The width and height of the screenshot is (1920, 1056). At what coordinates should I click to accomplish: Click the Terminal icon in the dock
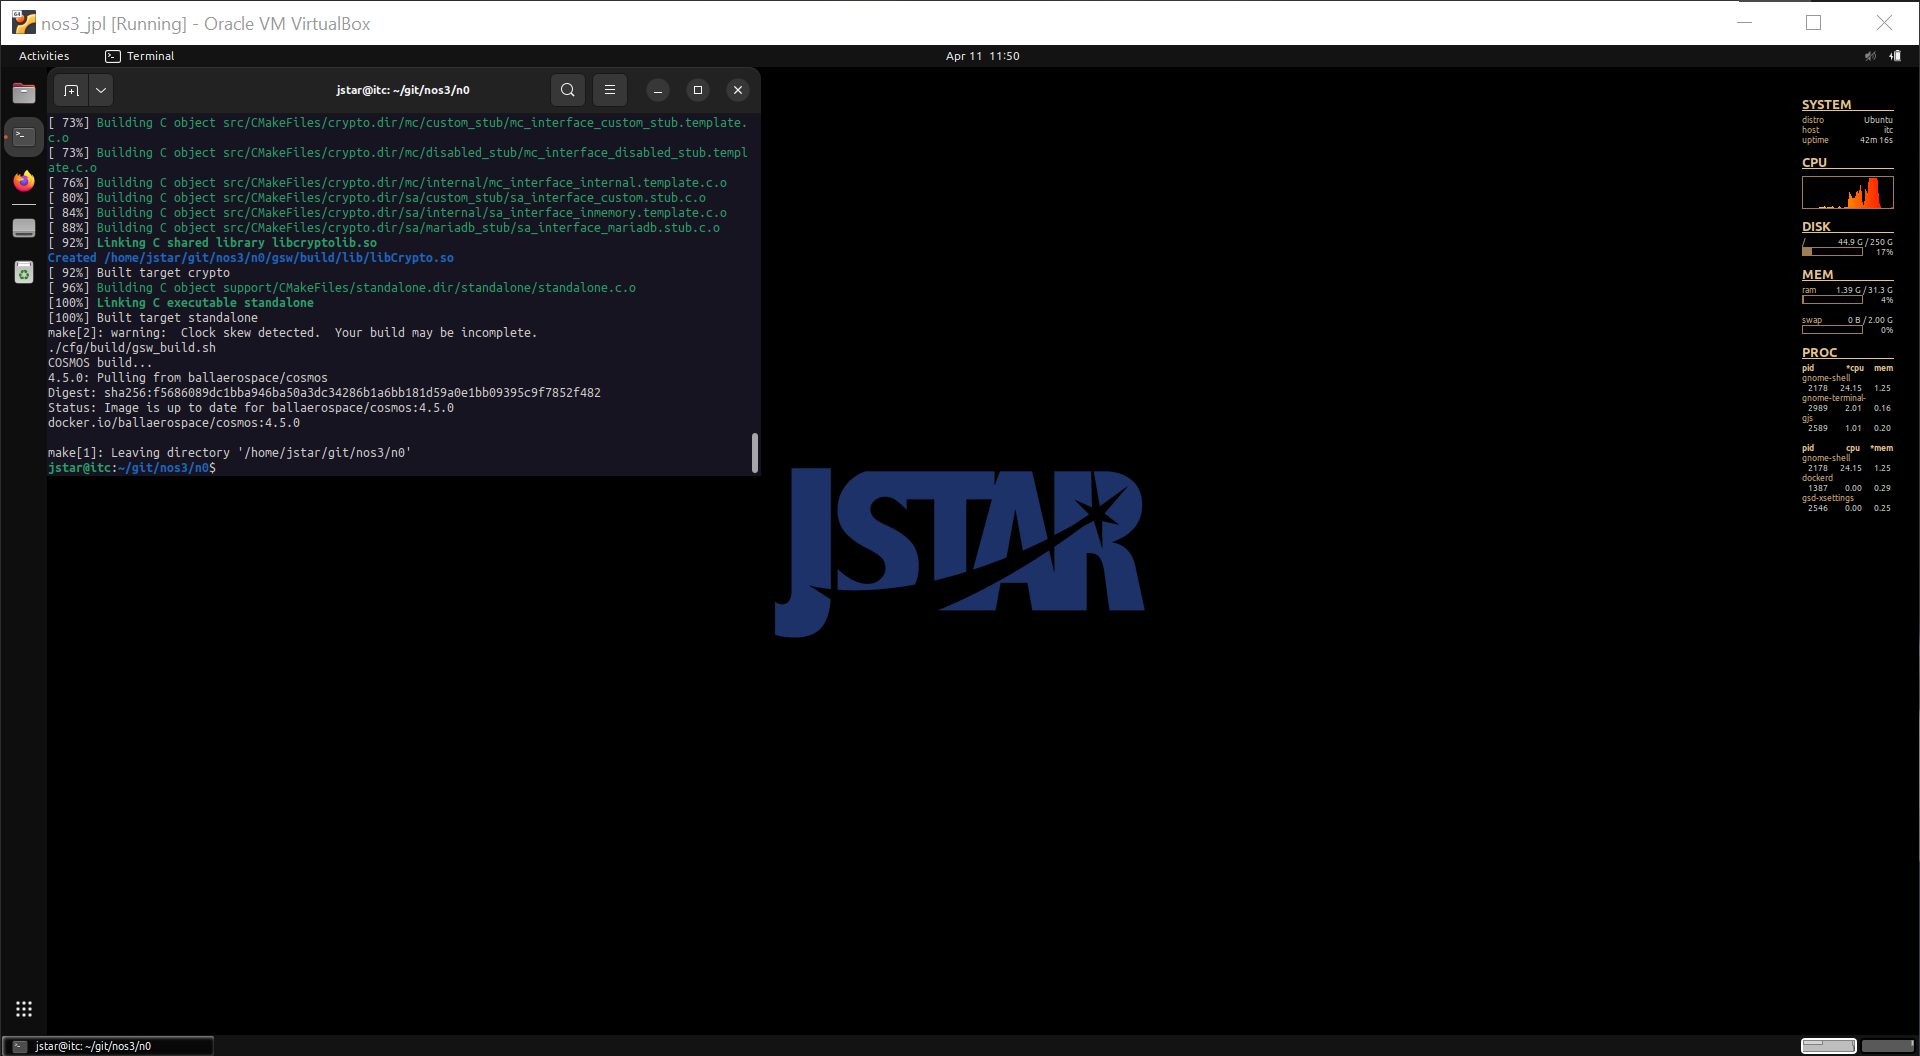point(24,136)
